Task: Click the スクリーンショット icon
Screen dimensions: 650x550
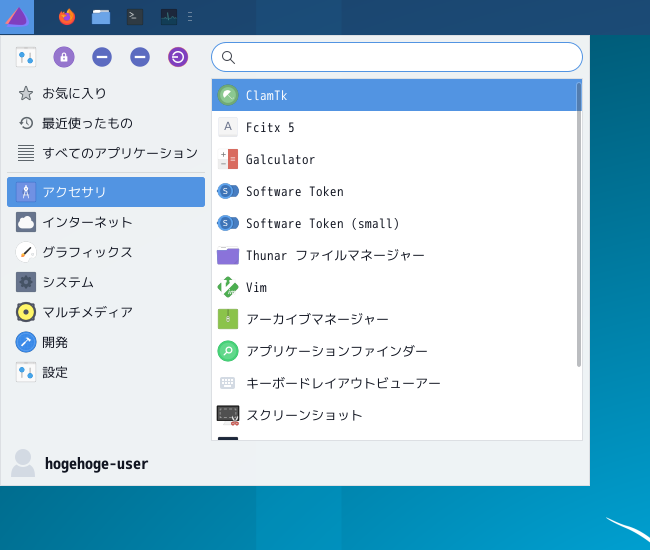Action: (x=228, y=415)
